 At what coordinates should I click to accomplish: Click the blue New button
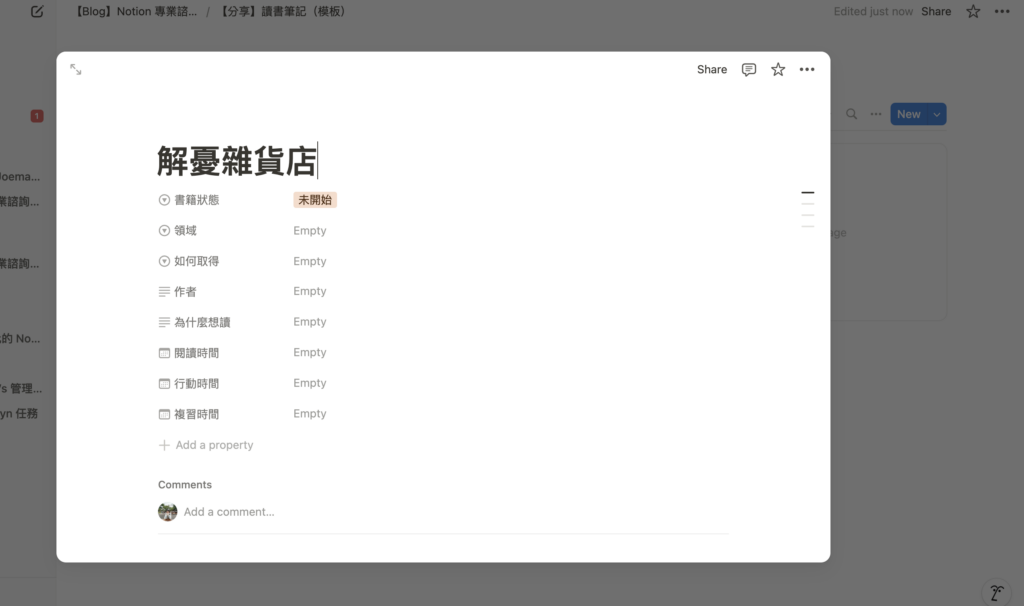pos(908,114)
